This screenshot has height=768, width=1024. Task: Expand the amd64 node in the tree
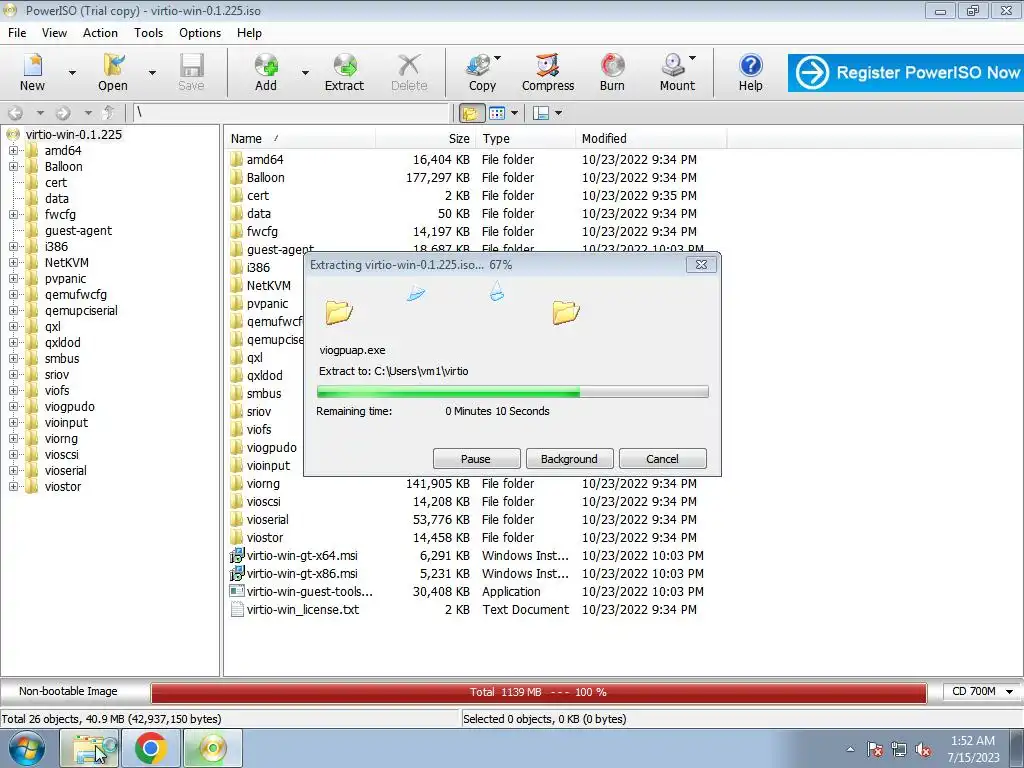pos(13,151)
